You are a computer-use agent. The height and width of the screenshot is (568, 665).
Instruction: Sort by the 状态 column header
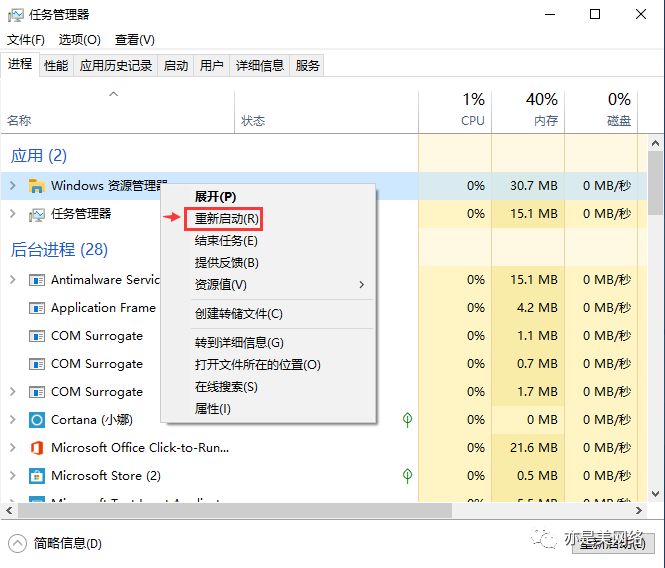coord(327,112)
